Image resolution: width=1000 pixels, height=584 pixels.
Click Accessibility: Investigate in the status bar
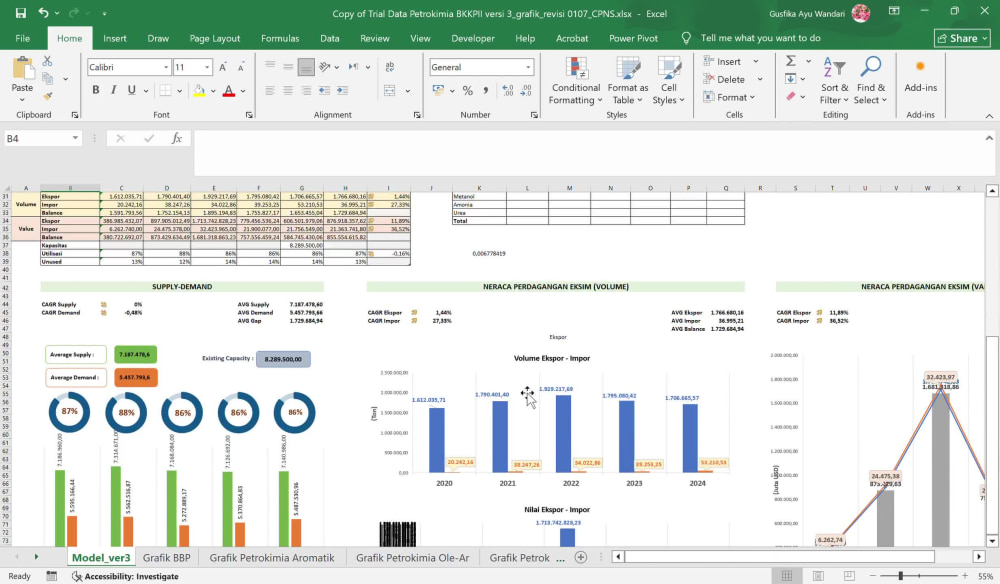(125, 576)
